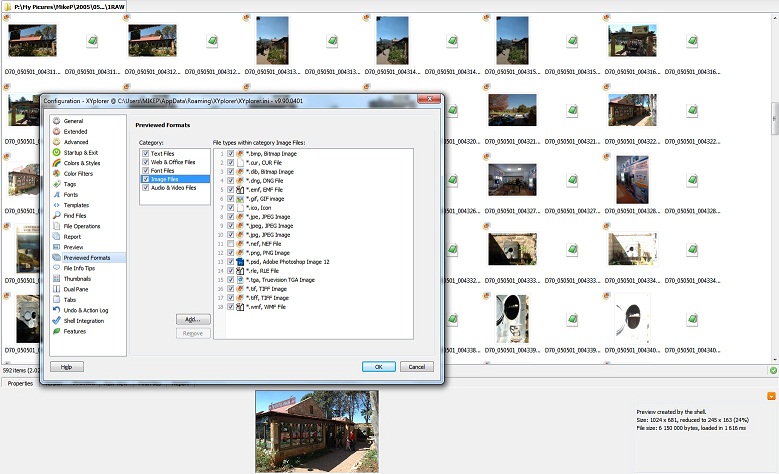Confirm the configuration with OK

(x=378, y=367)
